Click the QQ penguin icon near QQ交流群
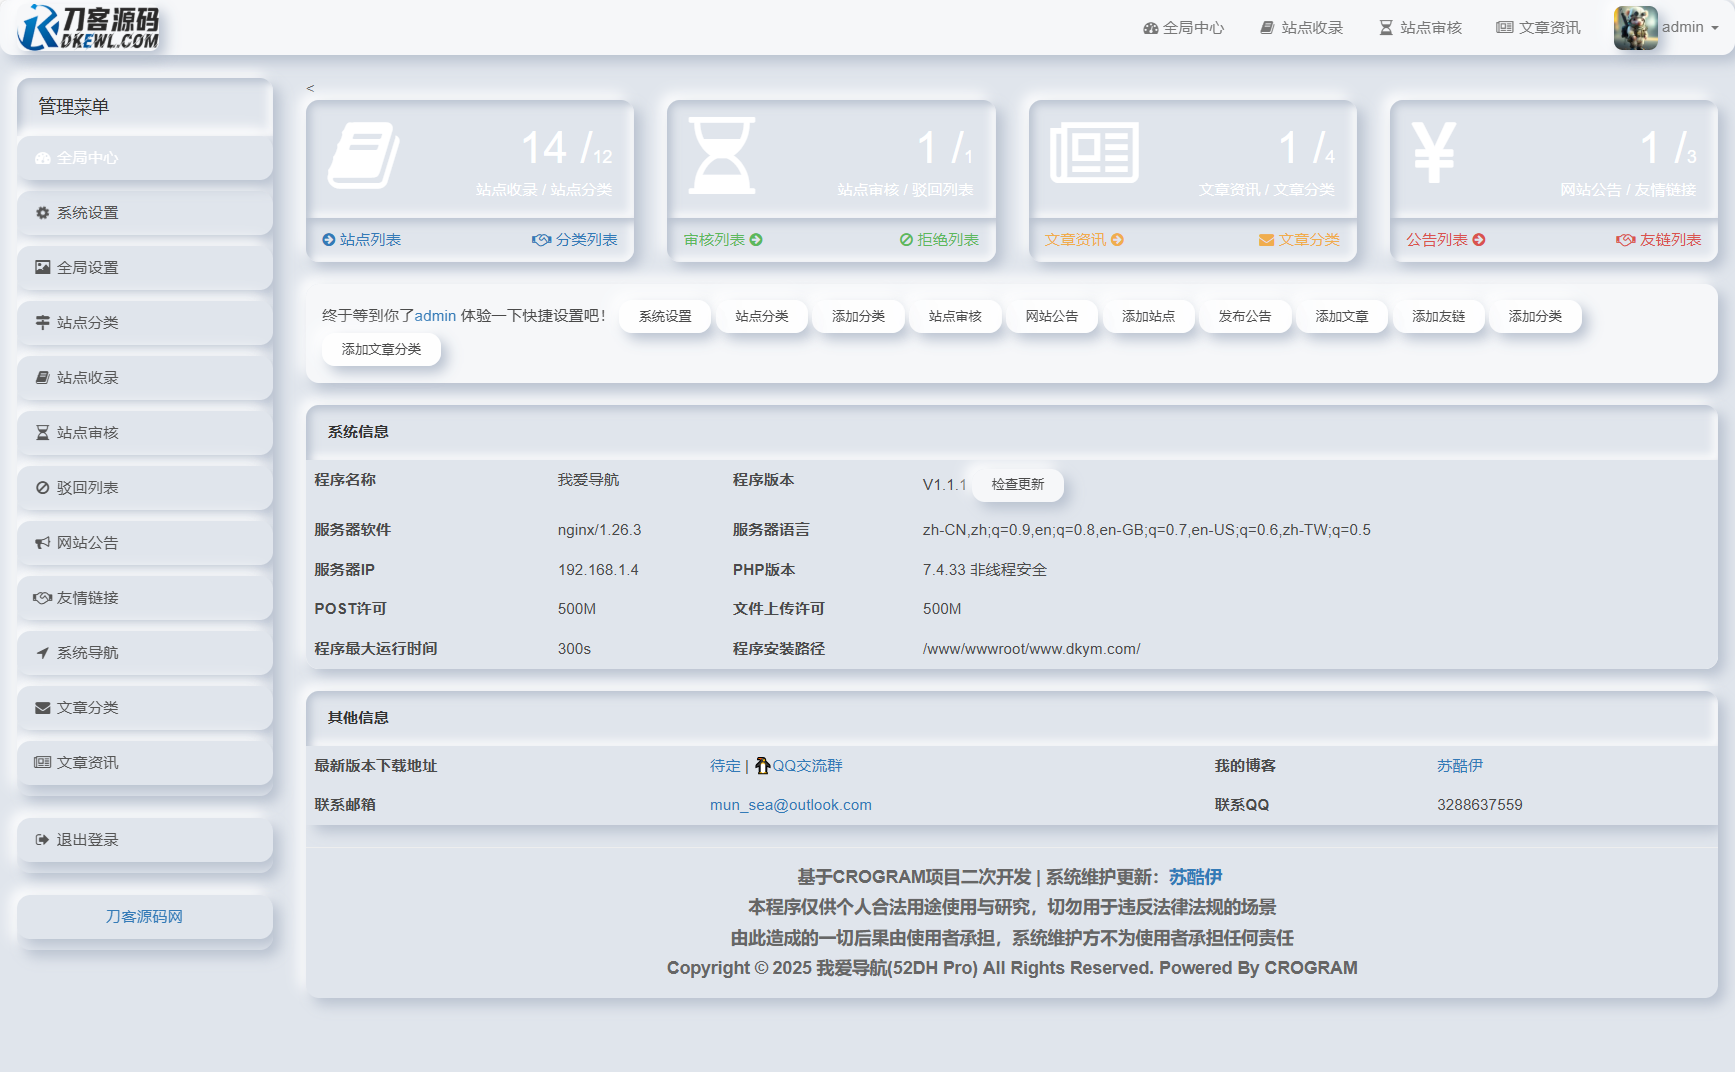This screenshot has width=1735, height=1072. (762, 765)
